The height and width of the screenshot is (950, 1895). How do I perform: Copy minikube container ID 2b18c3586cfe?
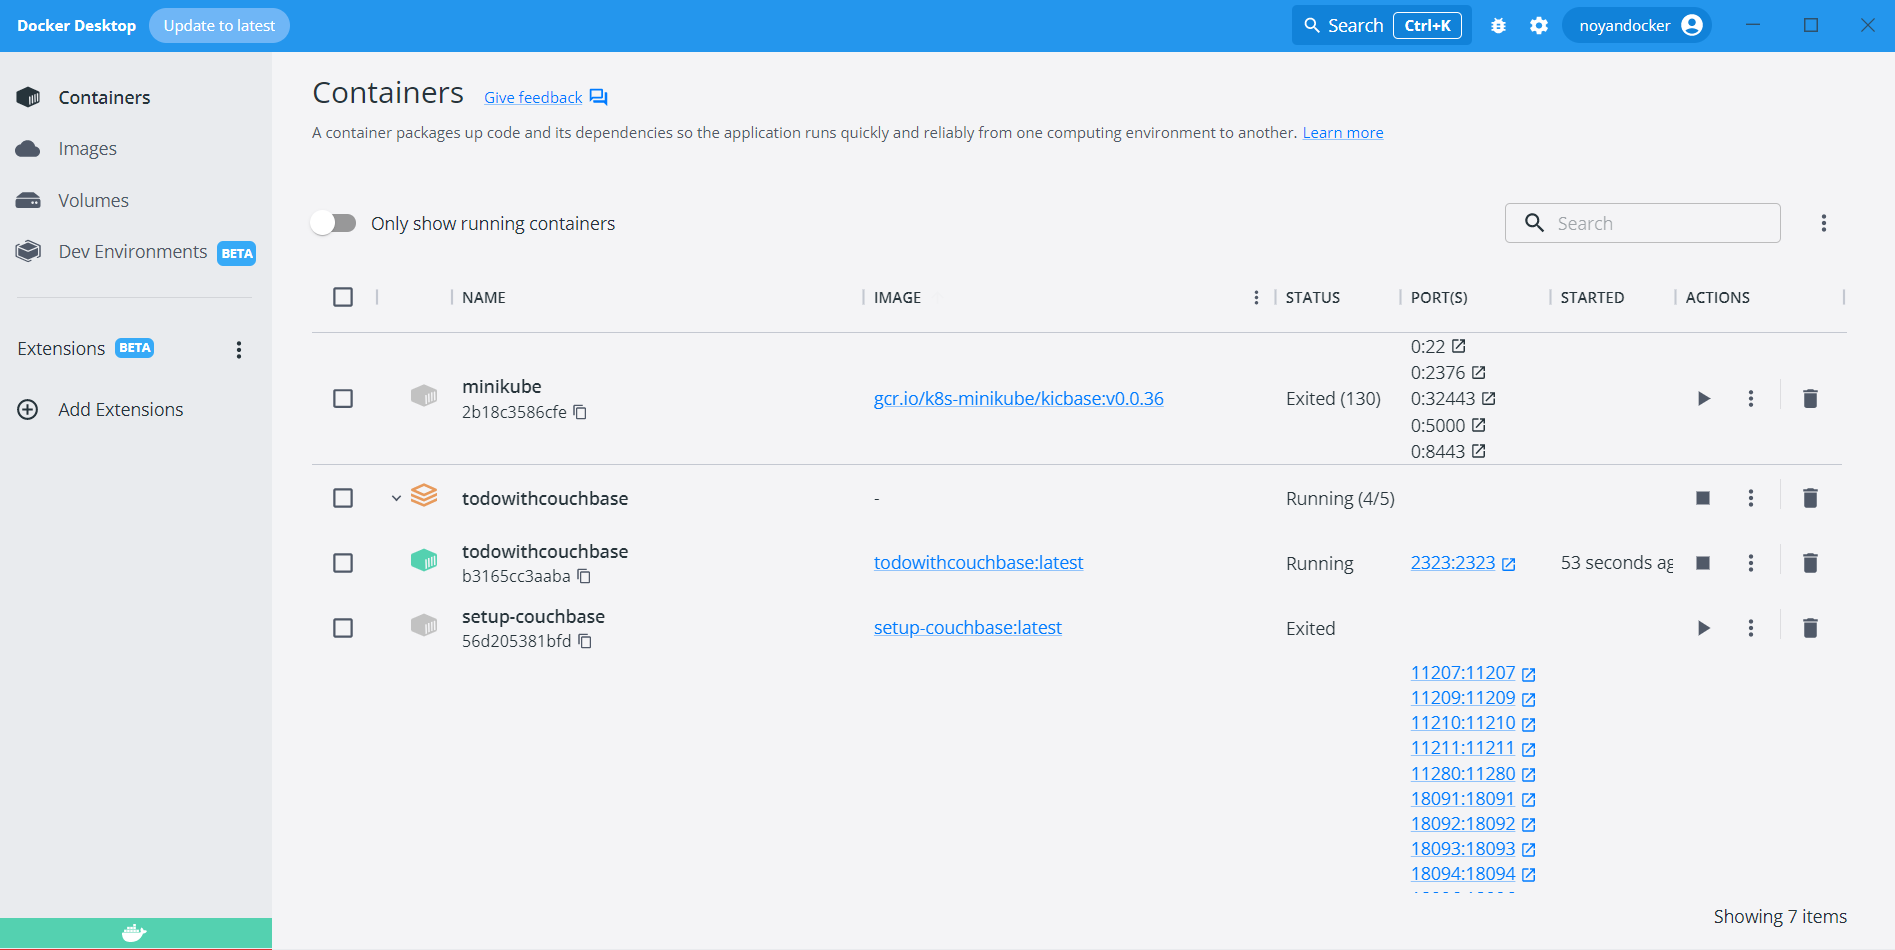click(x=580, y=412)
